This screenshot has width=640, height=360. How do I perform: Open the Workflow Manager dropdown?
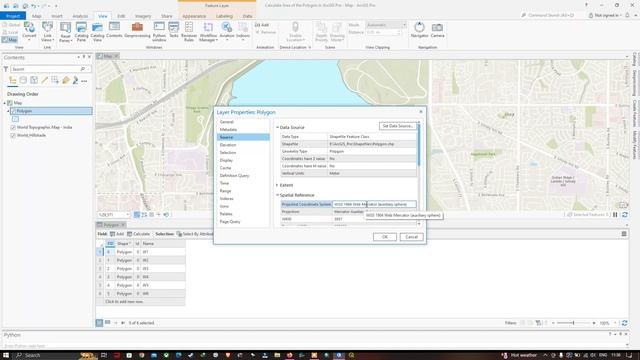pos(208,32)
